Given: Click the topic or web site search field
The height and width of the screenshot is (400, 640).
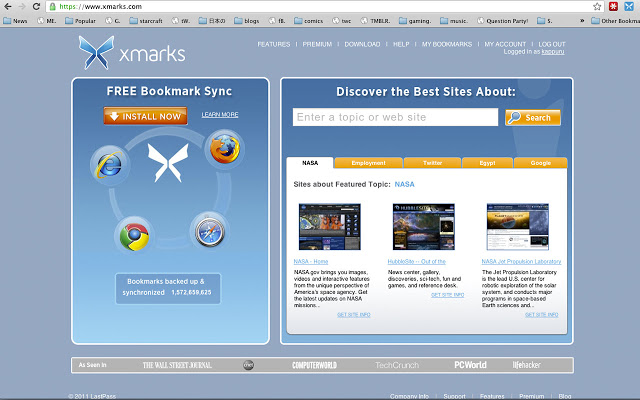Looking at the screenshot, I should [x=396, y=117].
